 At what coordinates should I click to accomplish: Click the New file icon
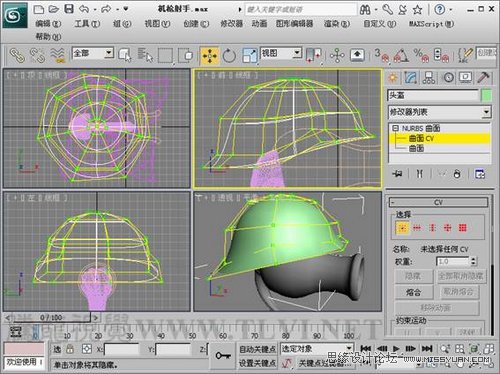(39, 9)
